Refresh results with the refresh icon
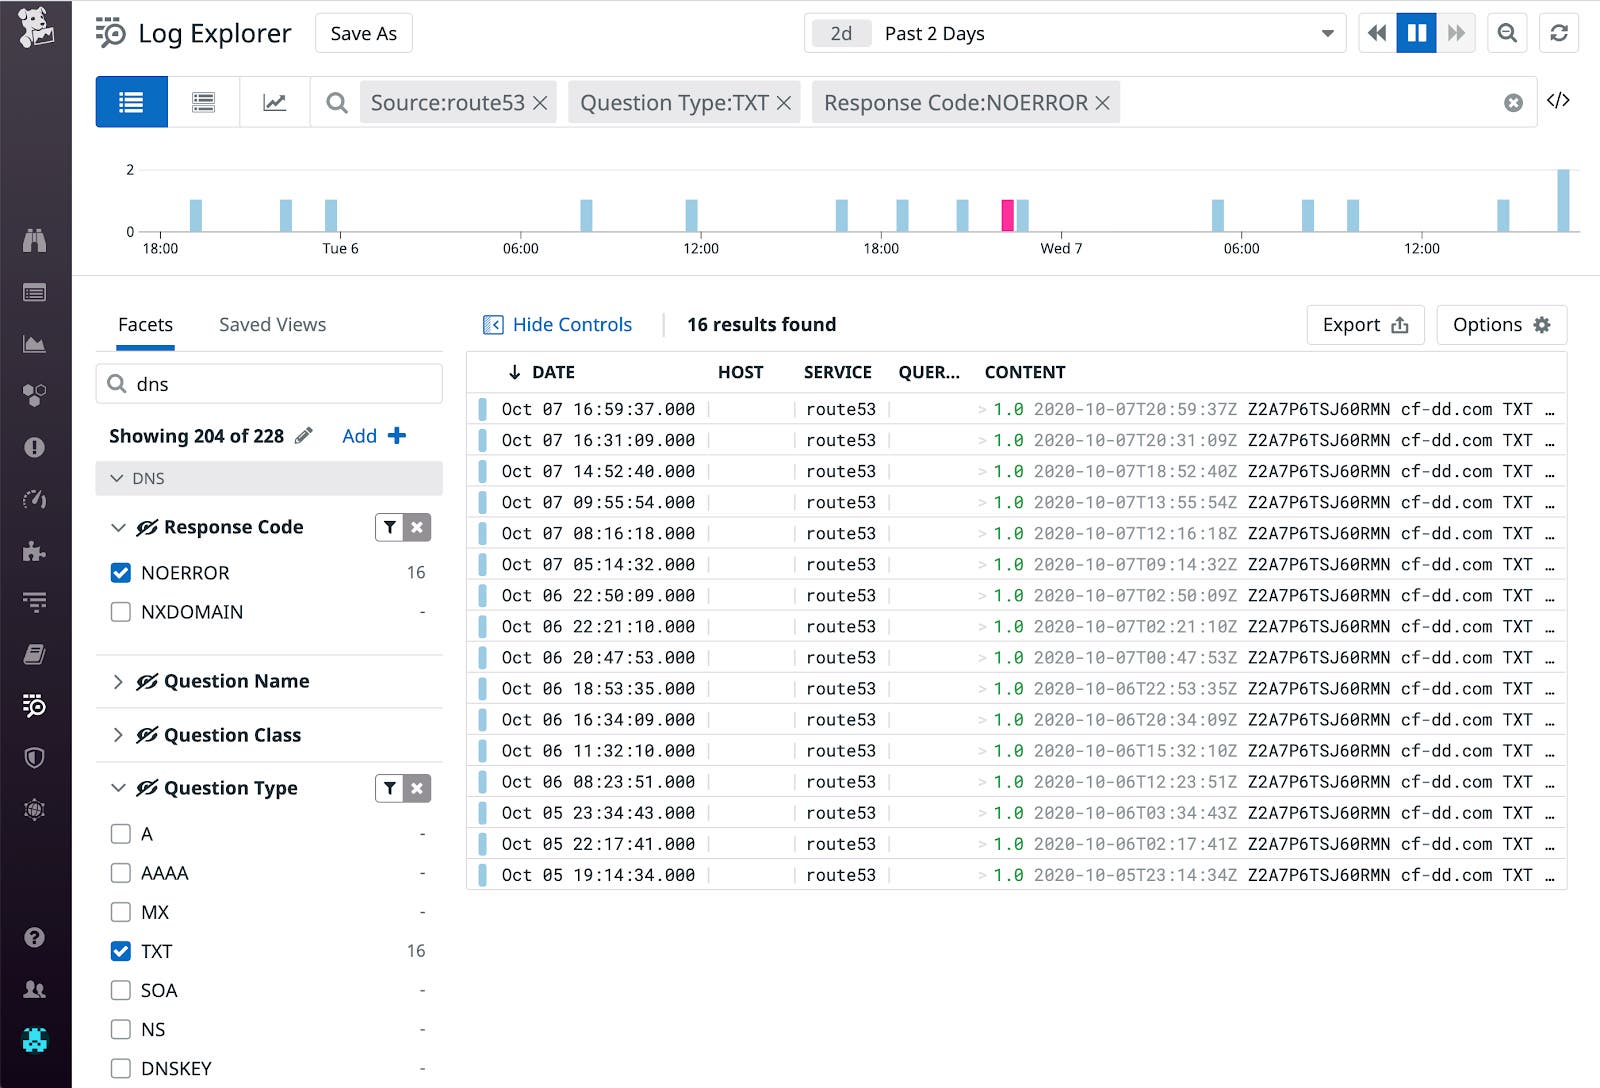 click(x=1559, y=32)
